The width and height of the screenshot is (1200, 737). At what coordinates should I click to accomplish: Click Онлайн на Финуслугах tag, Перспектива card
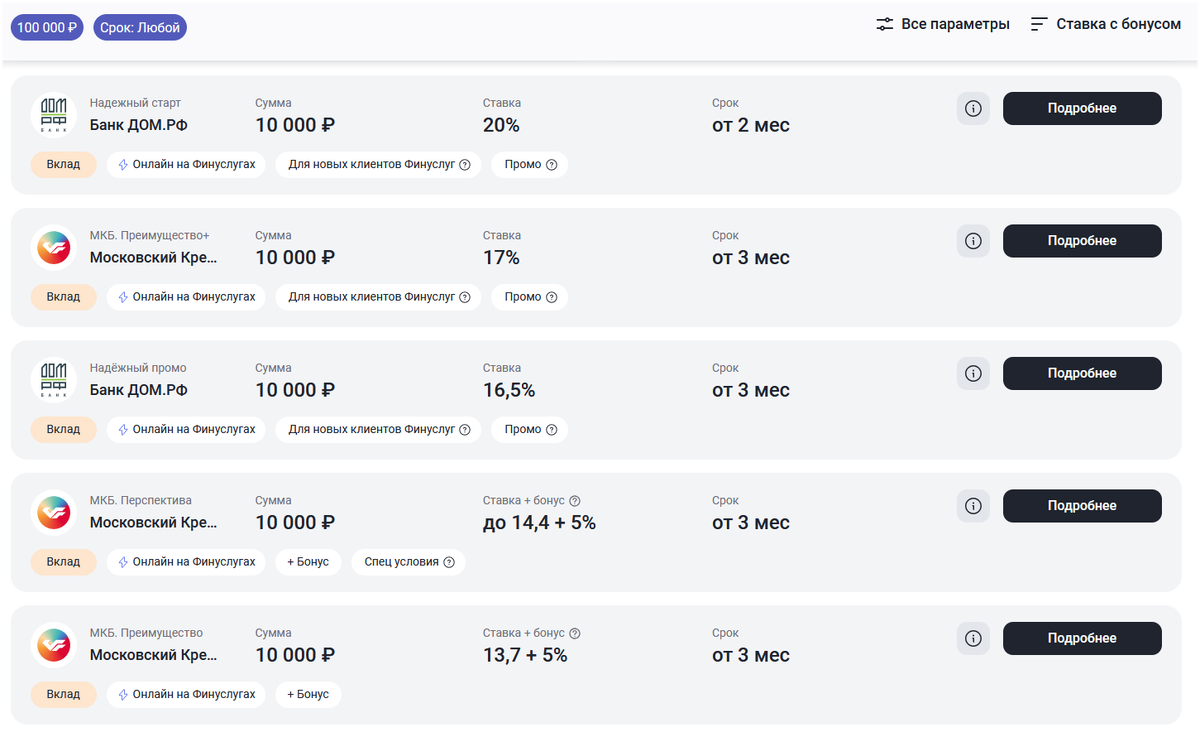[x=186, y=562]
